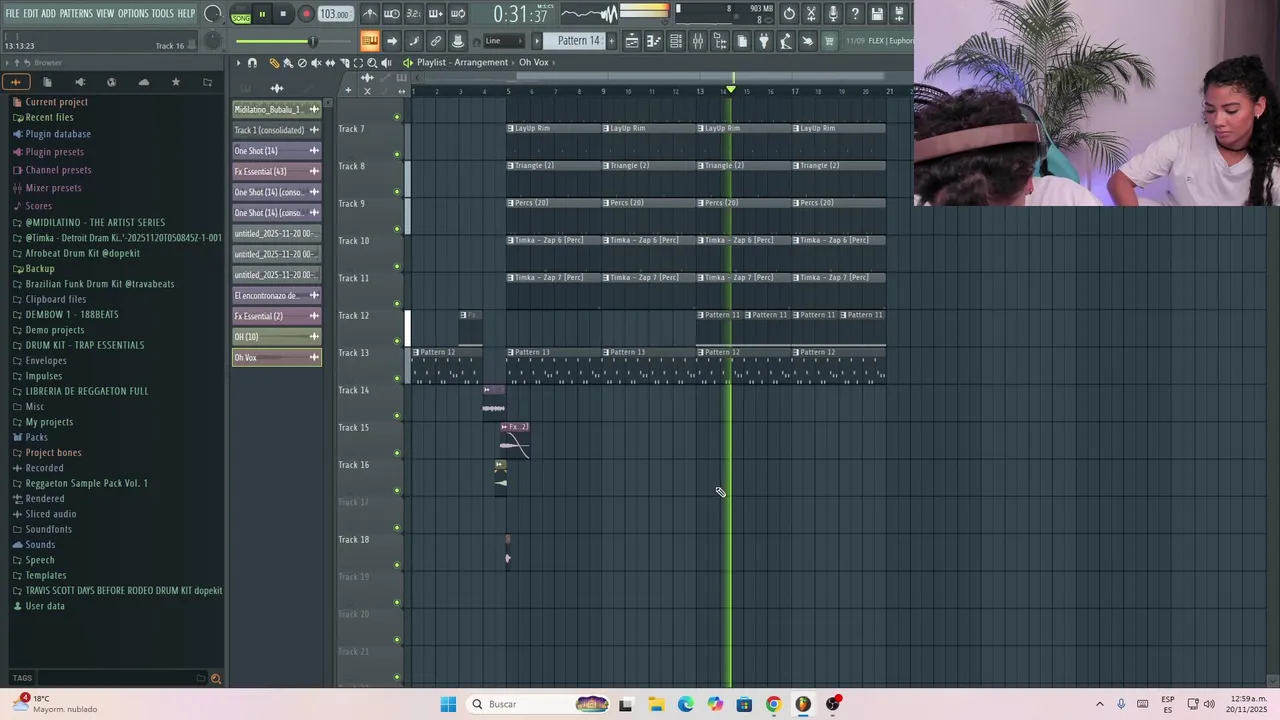This screenshot has width=1280, height=720.
Task: Open the Piano roll icon
Action: (x=654, y=41)
